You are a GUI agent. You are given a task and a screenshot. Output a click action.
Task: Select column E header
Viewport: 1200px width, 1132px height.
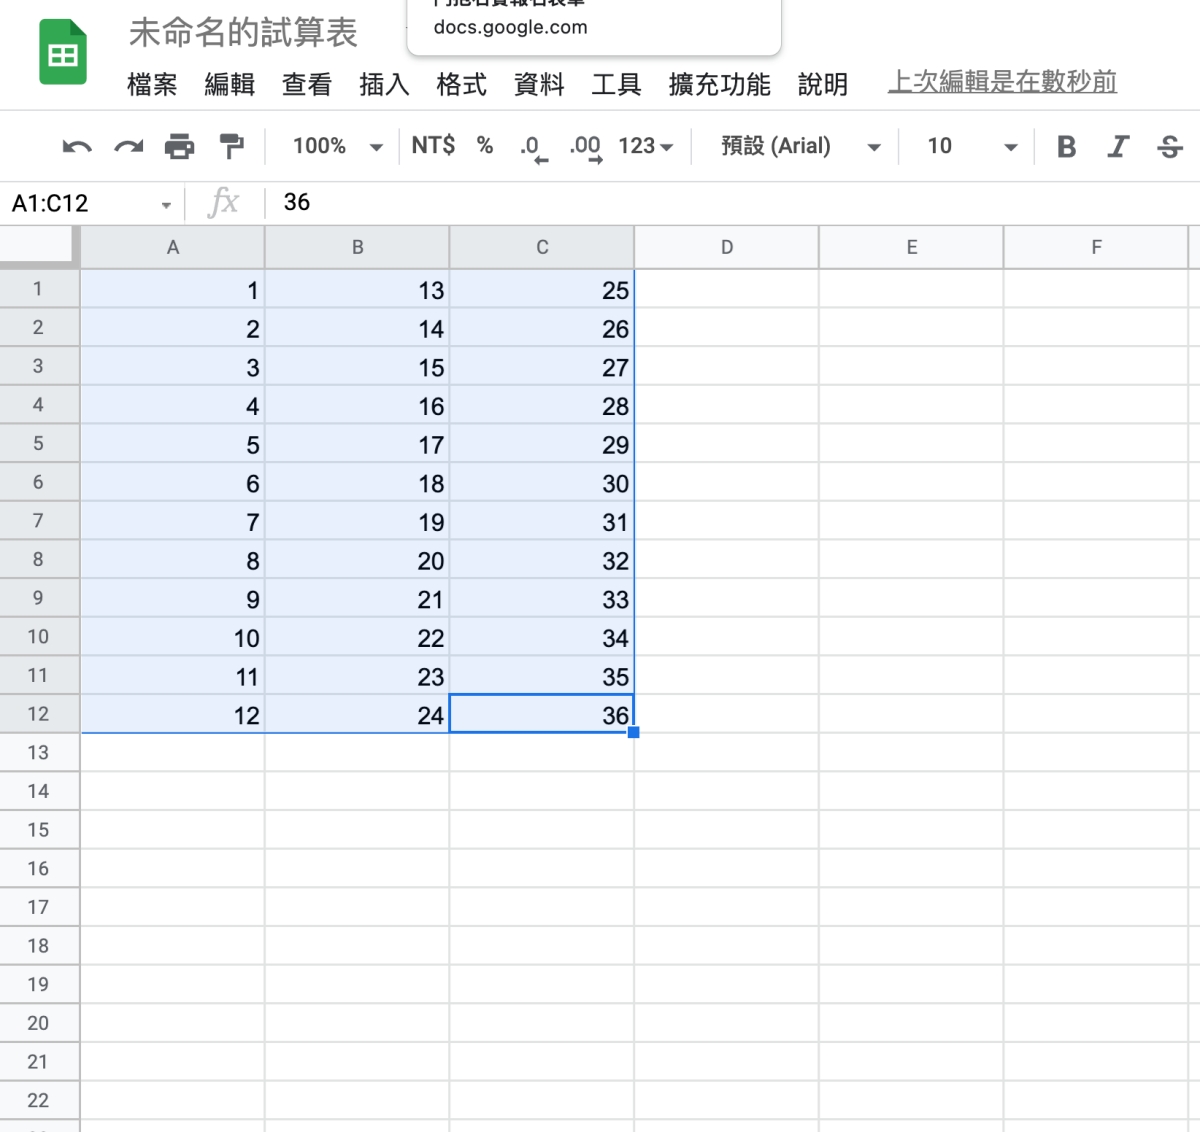(911, 247)
